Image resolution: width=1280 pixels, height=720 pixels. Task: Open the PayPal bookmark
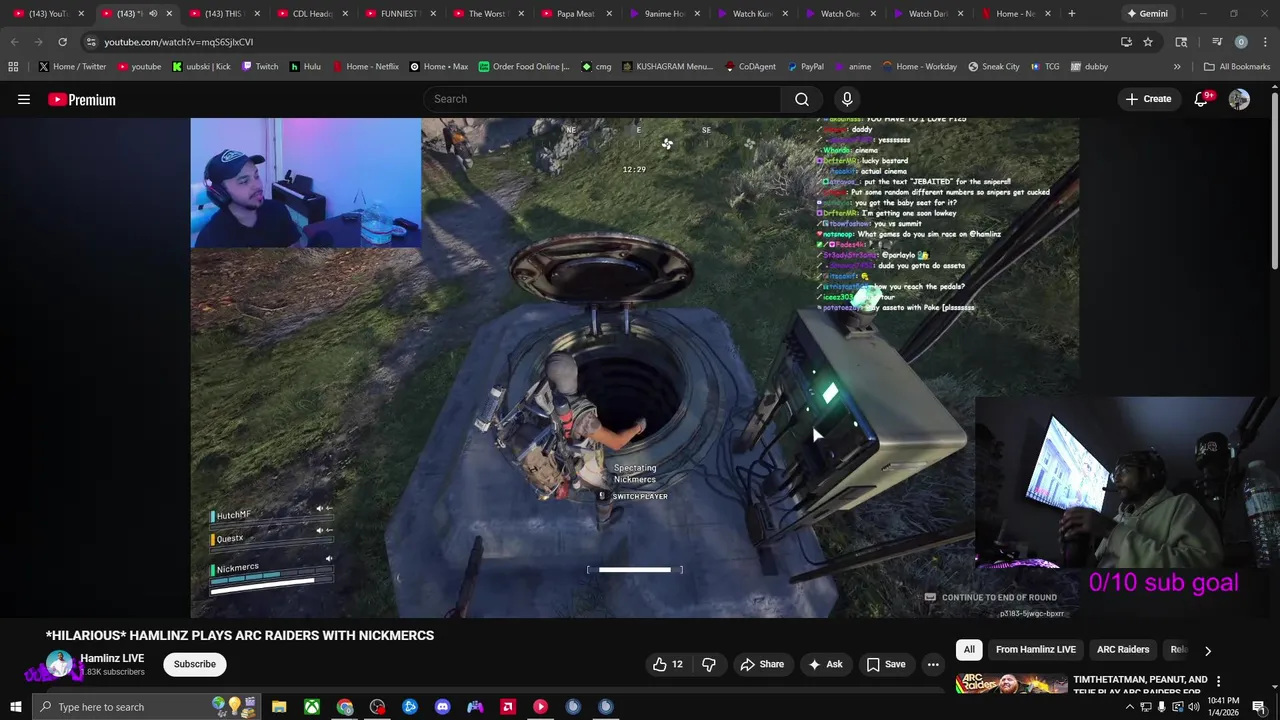[x=804, y=67]
